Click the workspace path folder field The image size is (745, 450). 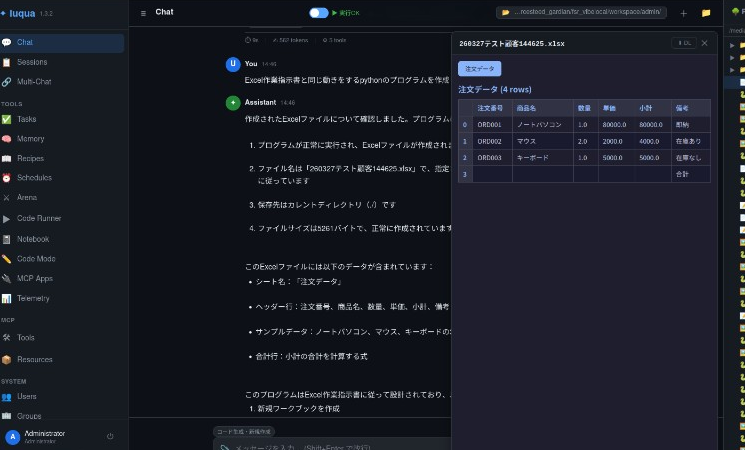581,12
